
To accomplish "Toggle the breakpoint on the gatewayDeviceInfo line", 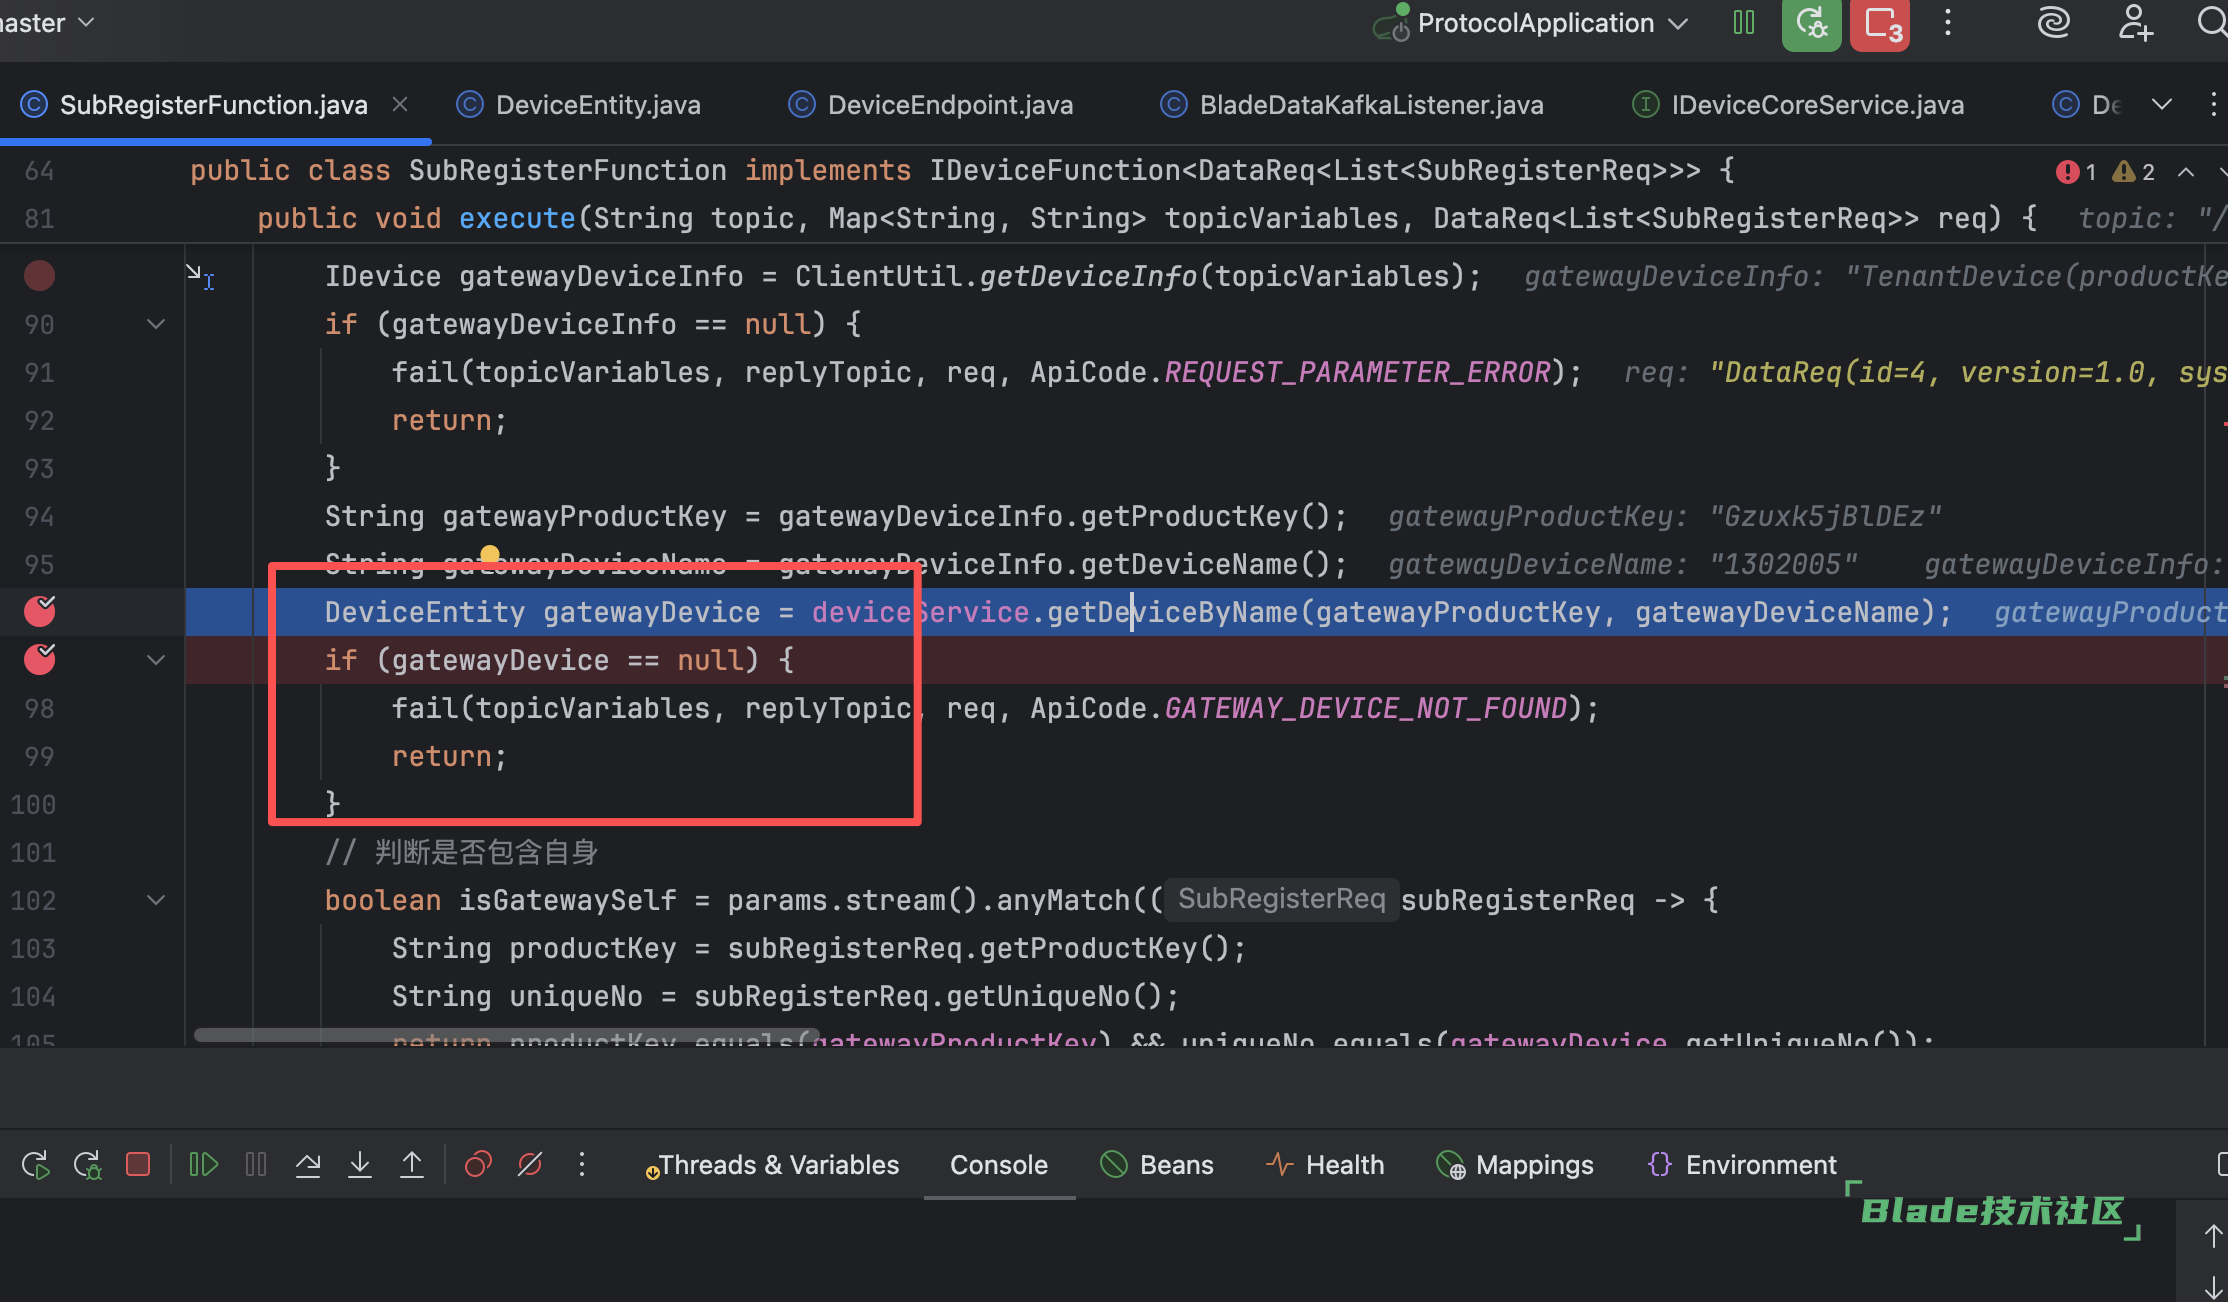I will coord(40,276).
